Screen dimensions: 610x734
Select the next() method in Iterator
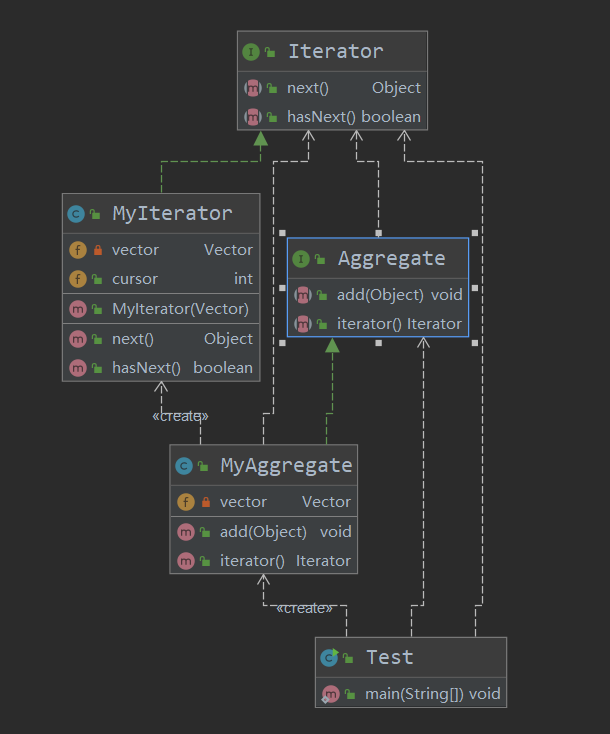pos(308,88)
